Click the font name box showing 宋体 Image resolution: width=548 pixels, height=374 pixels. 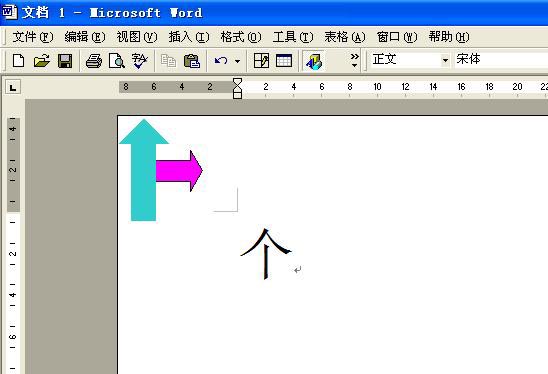(501, 59)
